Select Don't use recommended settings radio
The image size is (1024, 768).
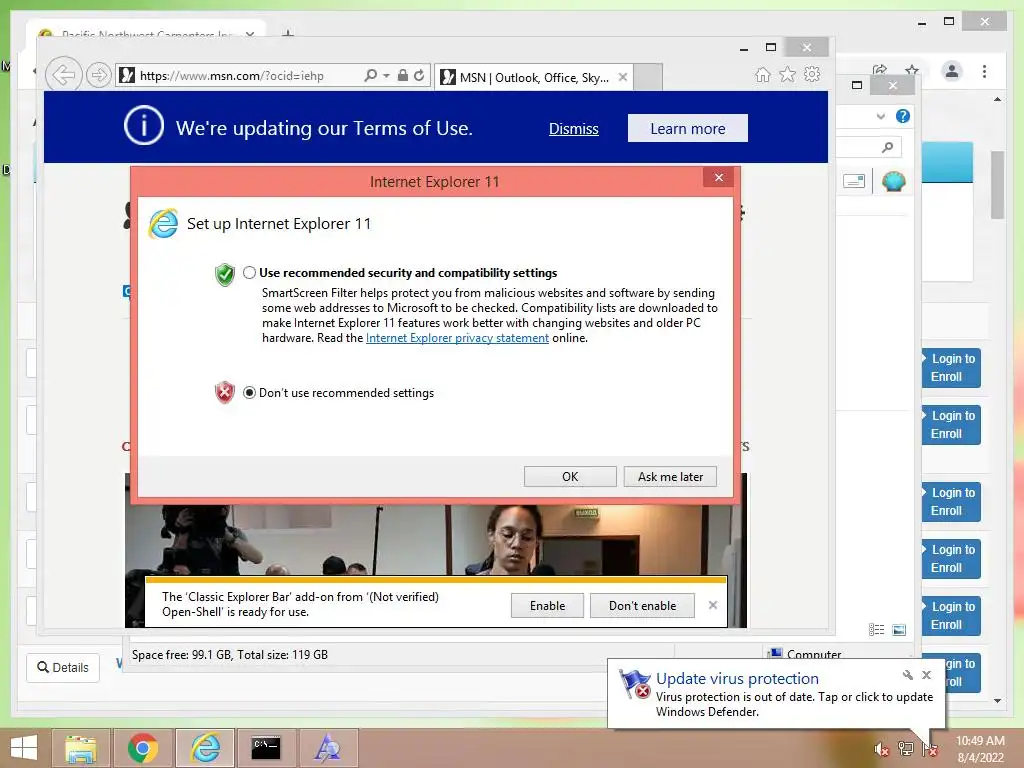point(249,392)
